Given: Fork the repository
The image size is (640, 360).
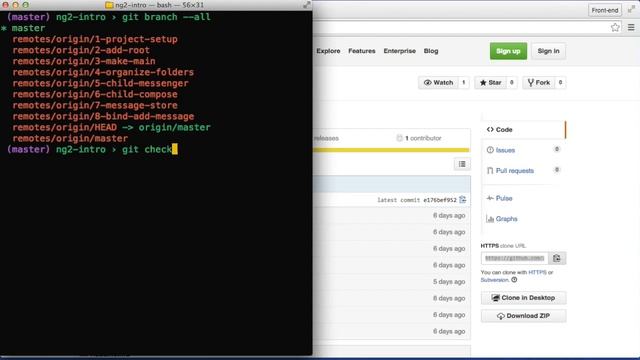Looking at the screenshot, I should pyautogui.click(x=539, y=82).
